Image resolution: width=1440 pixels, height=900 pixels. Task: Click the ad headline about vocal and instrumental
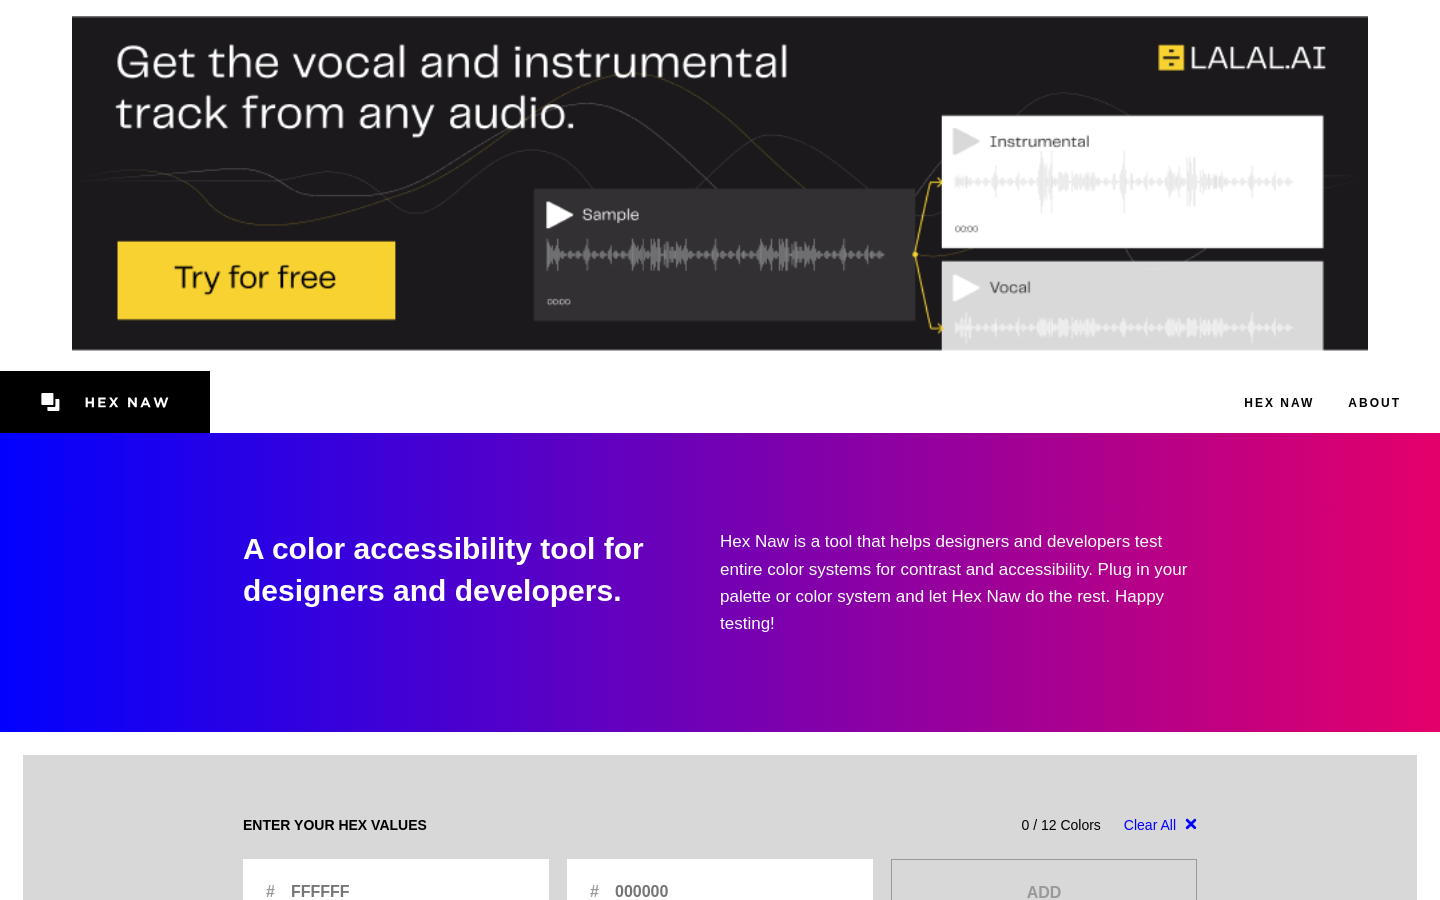point(451,88)
